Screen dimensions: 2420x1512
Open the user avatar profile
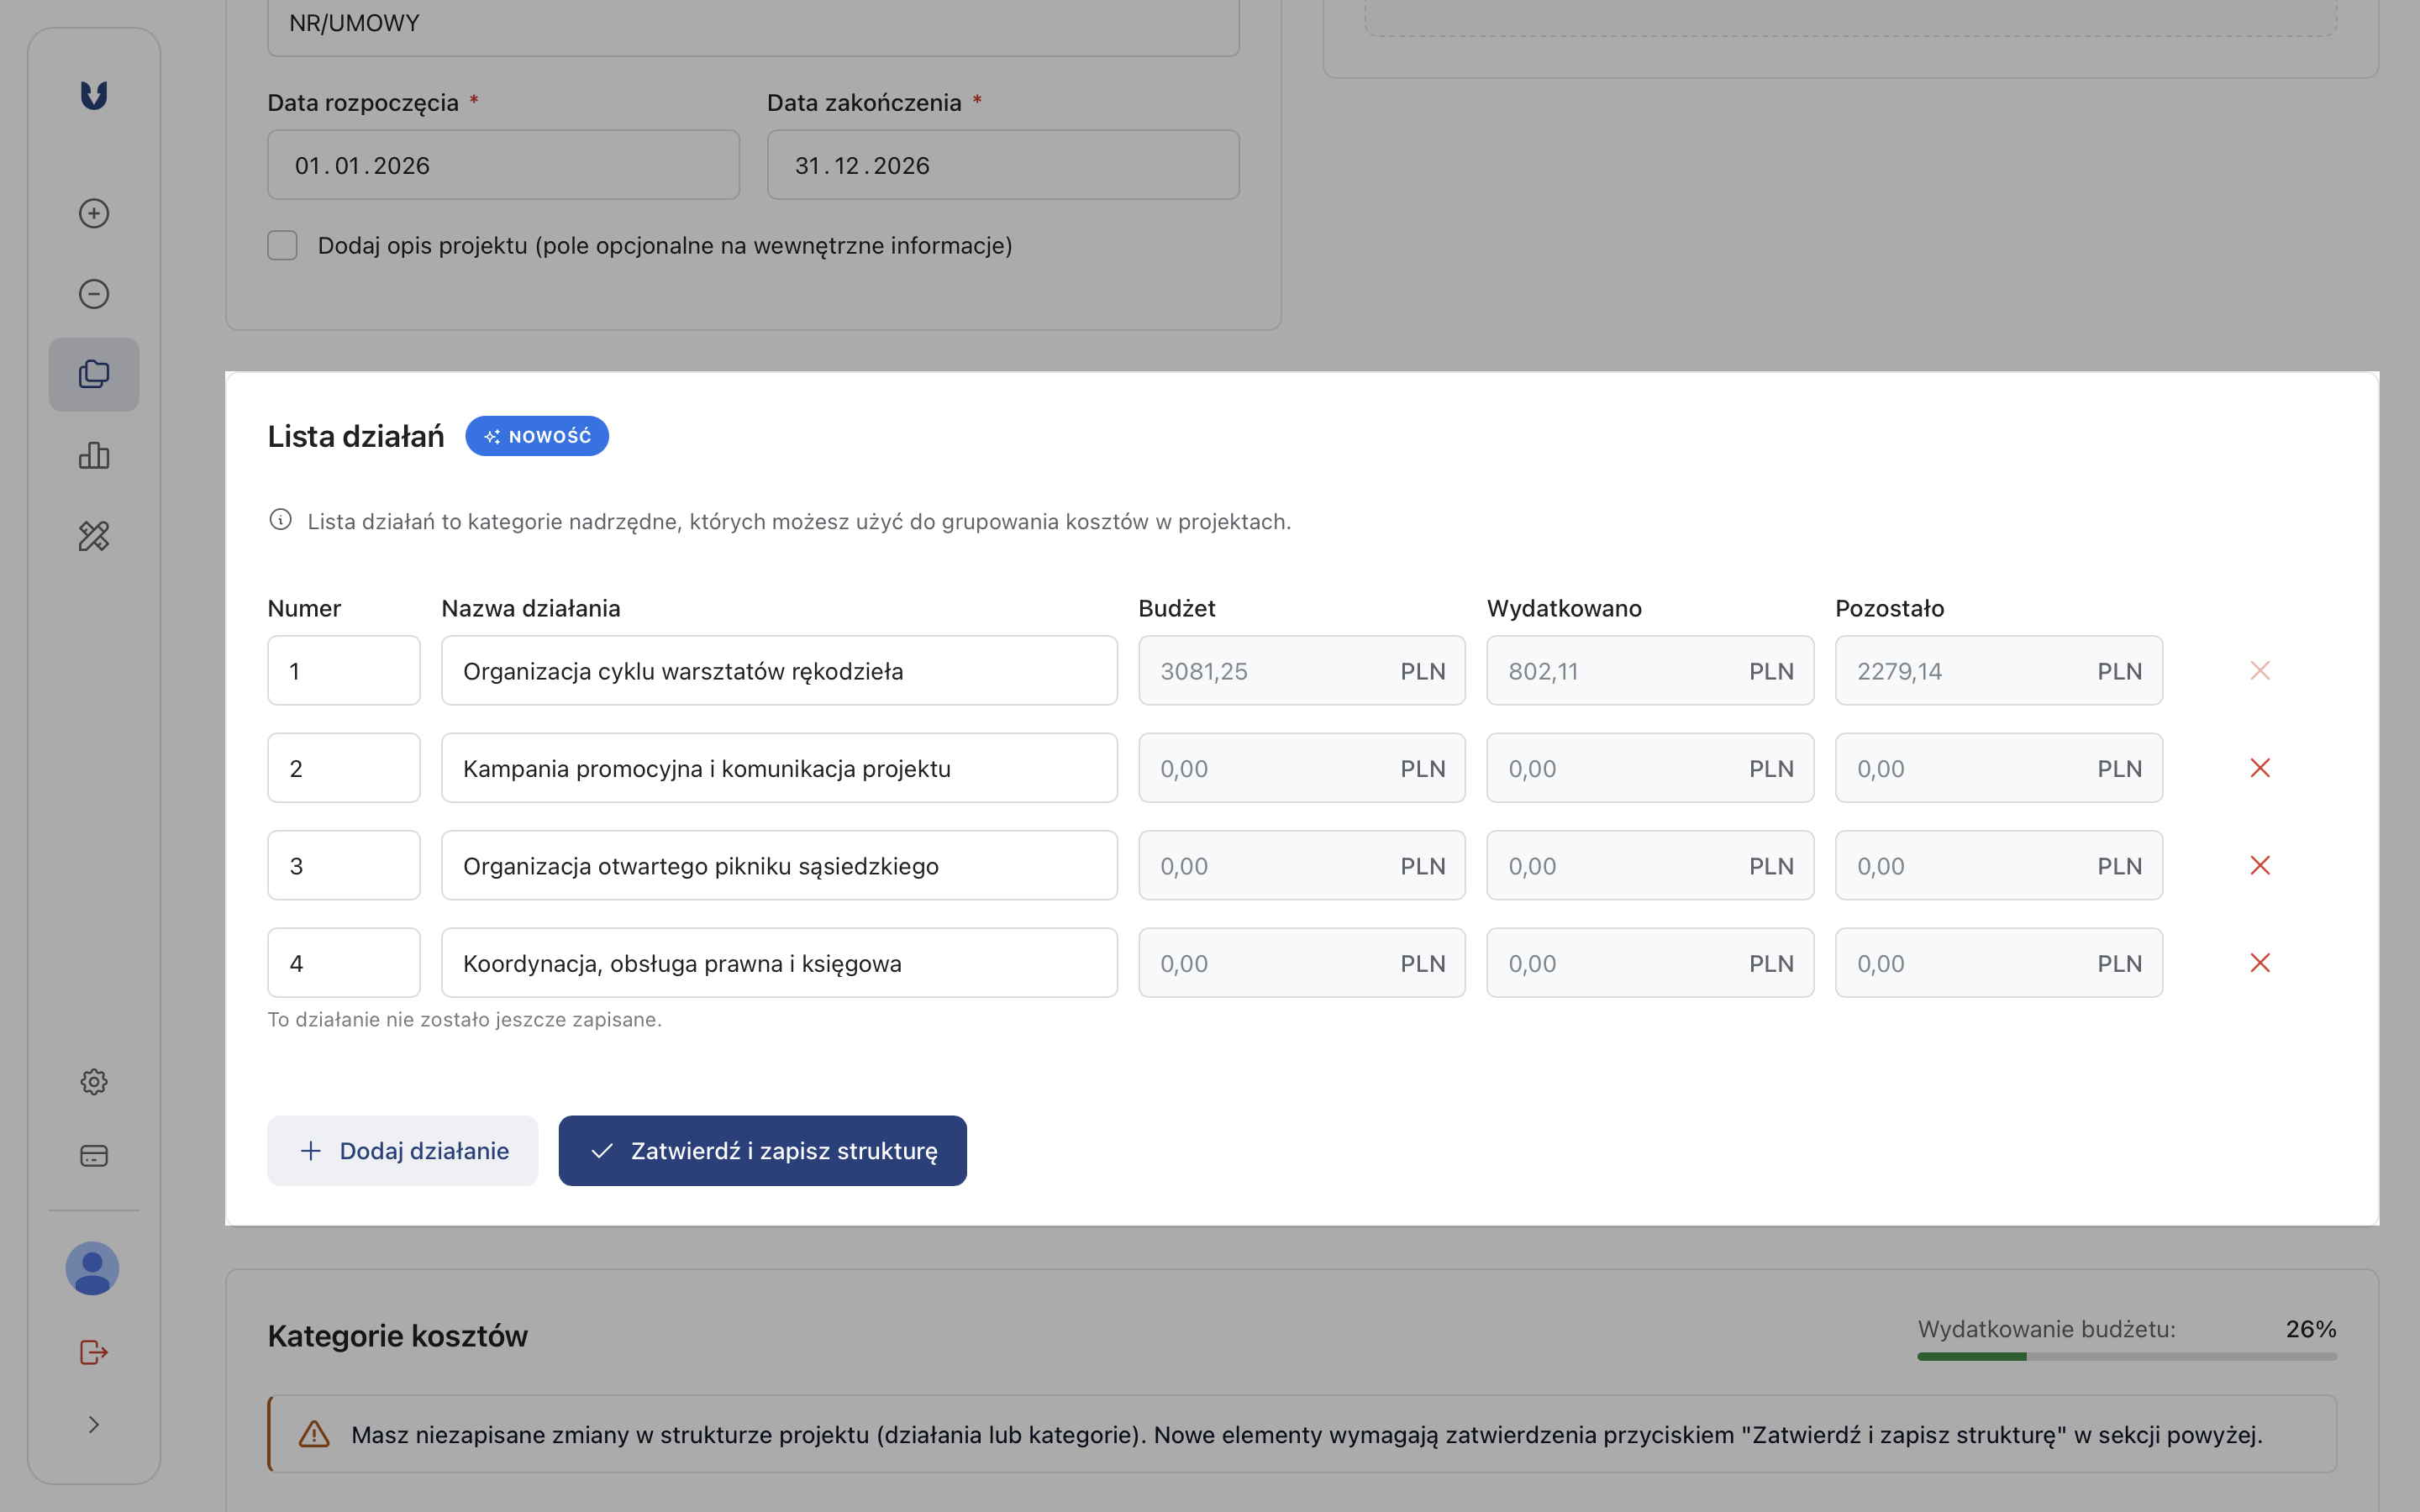point(92,1268)
